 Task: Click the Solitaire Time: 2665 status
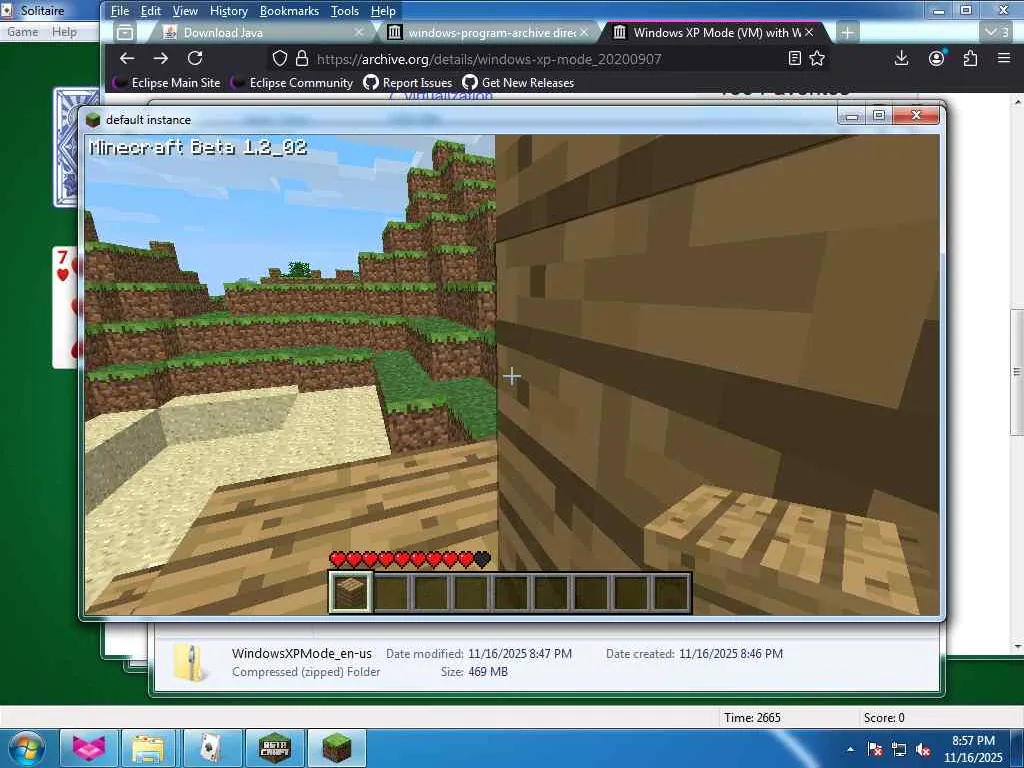click(752, 717)
